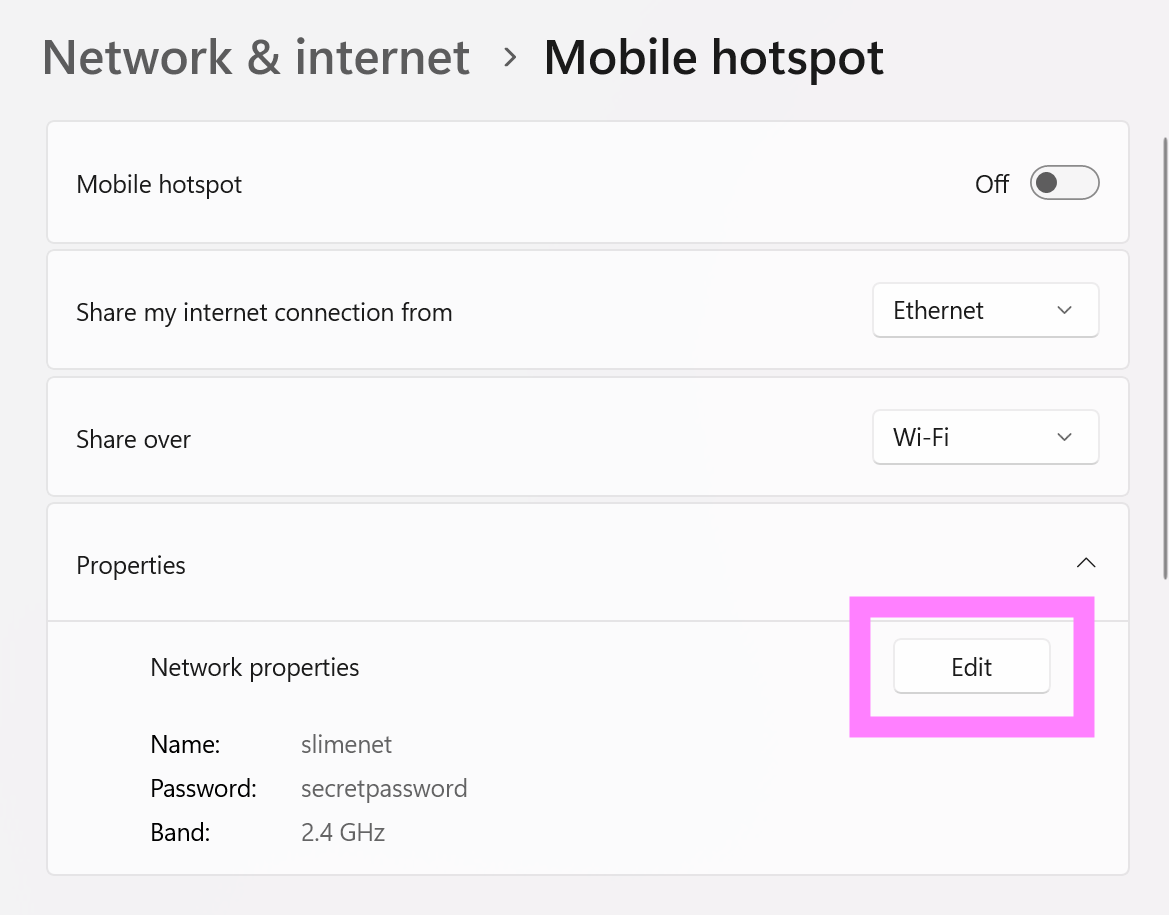Collapse the Properties section chevron
The width and height of the screenshot is (1169, 915).
pos(1086,563)
